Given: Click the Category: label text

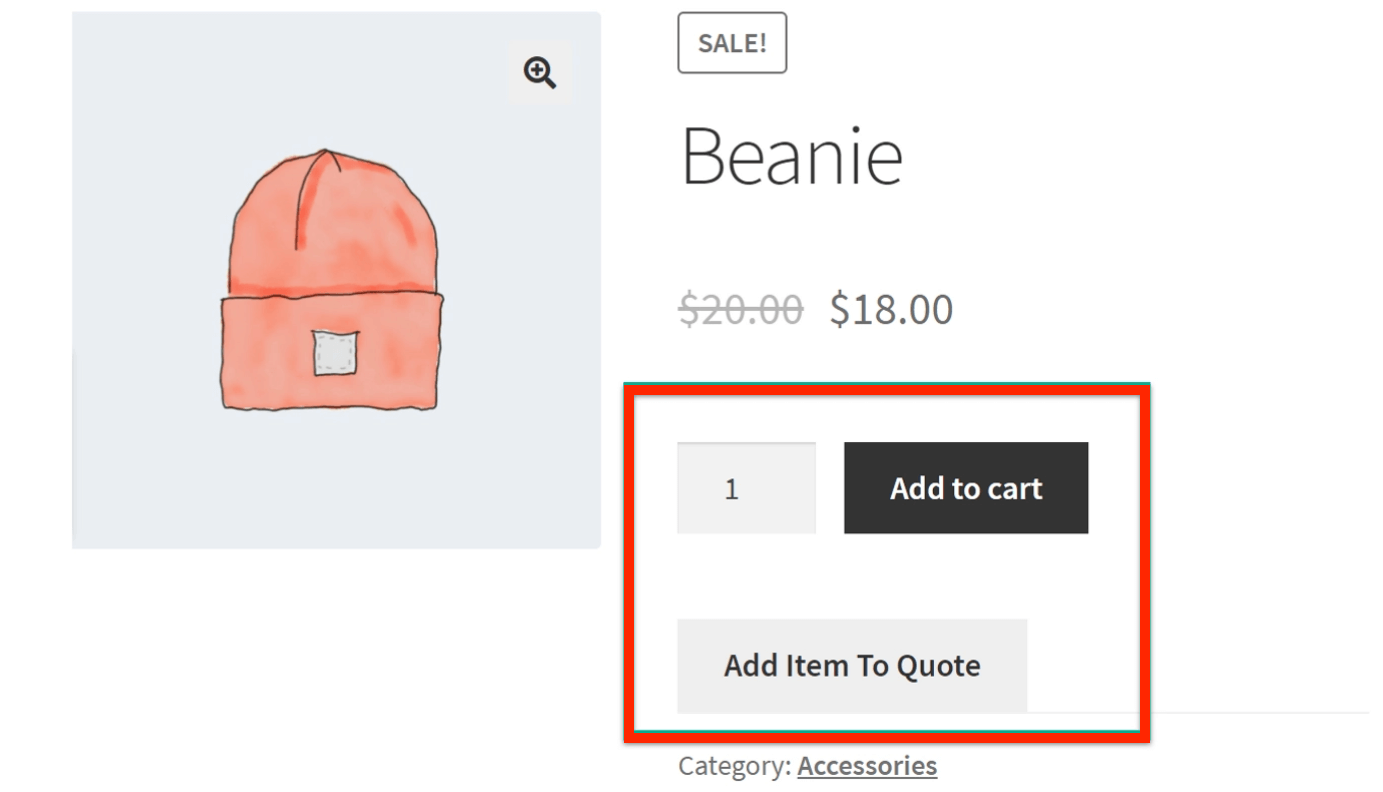Looking at the screenshot, I should point(735,766).
